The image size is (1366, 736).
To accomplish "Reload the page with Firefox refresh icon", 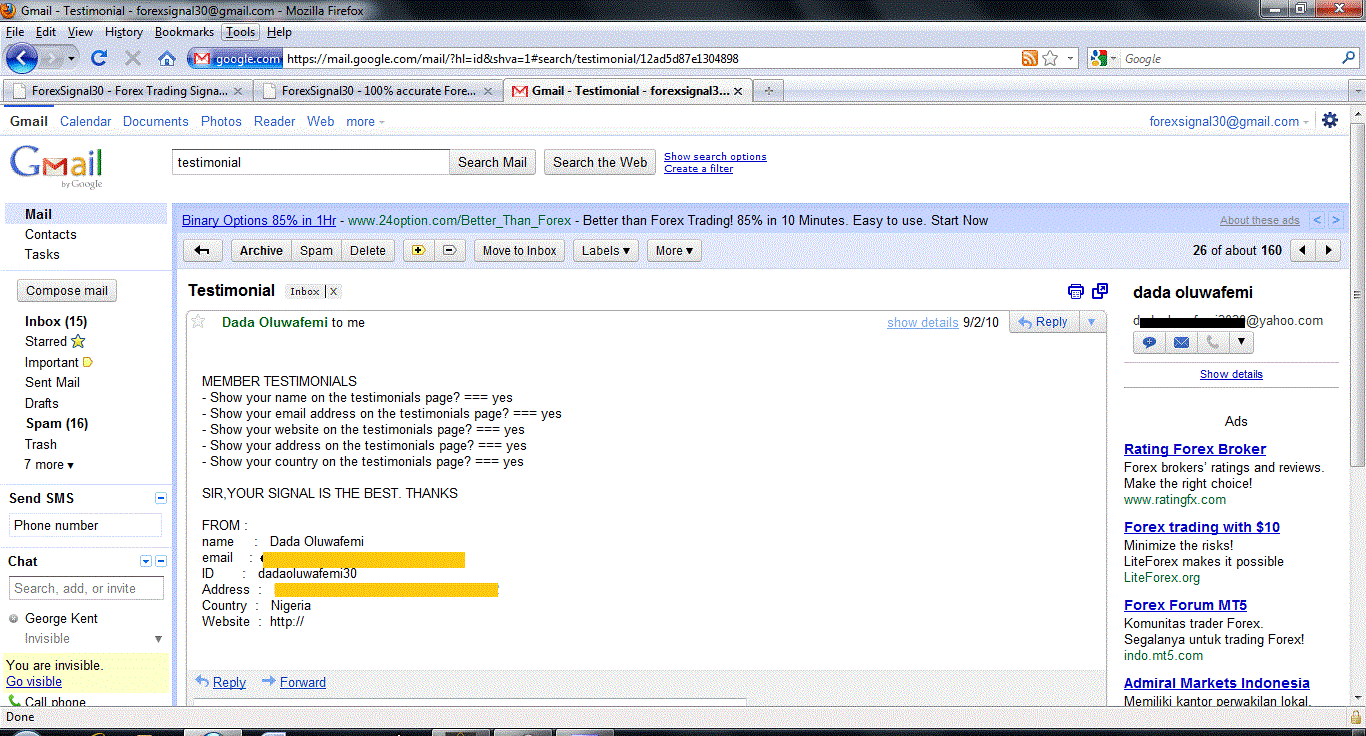I will tap(99, 59).
